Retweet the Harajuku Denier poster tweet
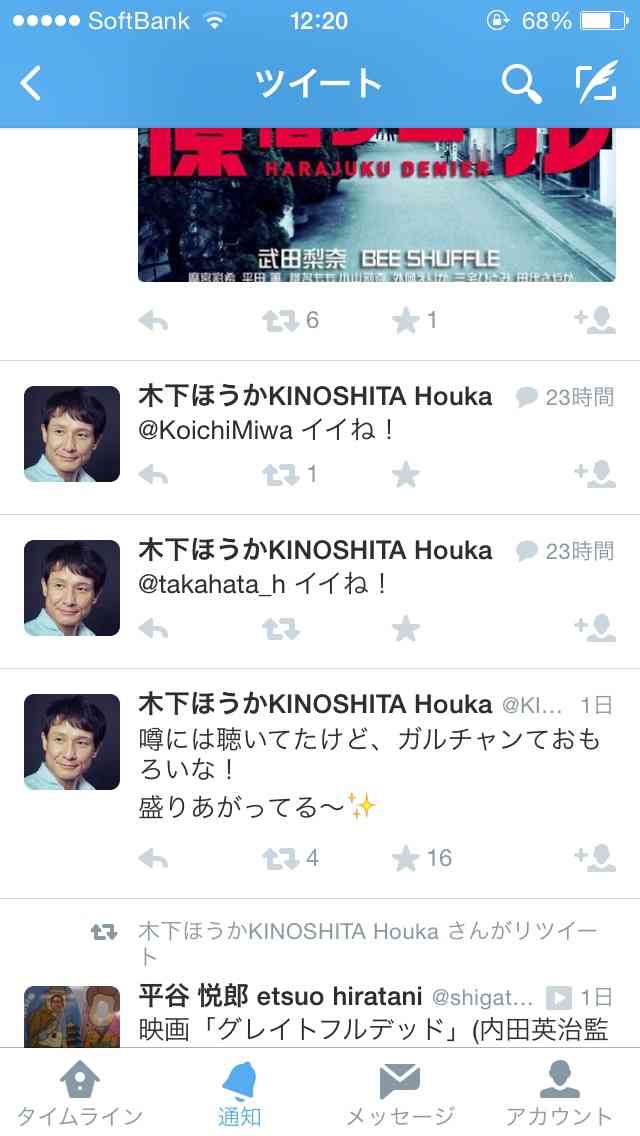The width and height of the screenshot is (640, 1136). [x=280, y=320]
